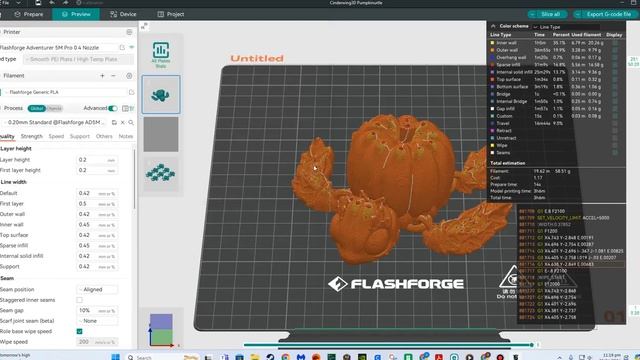Click save process preset icon
The height and width of the screenshot is (360, 640).
(x=114, y=122)
